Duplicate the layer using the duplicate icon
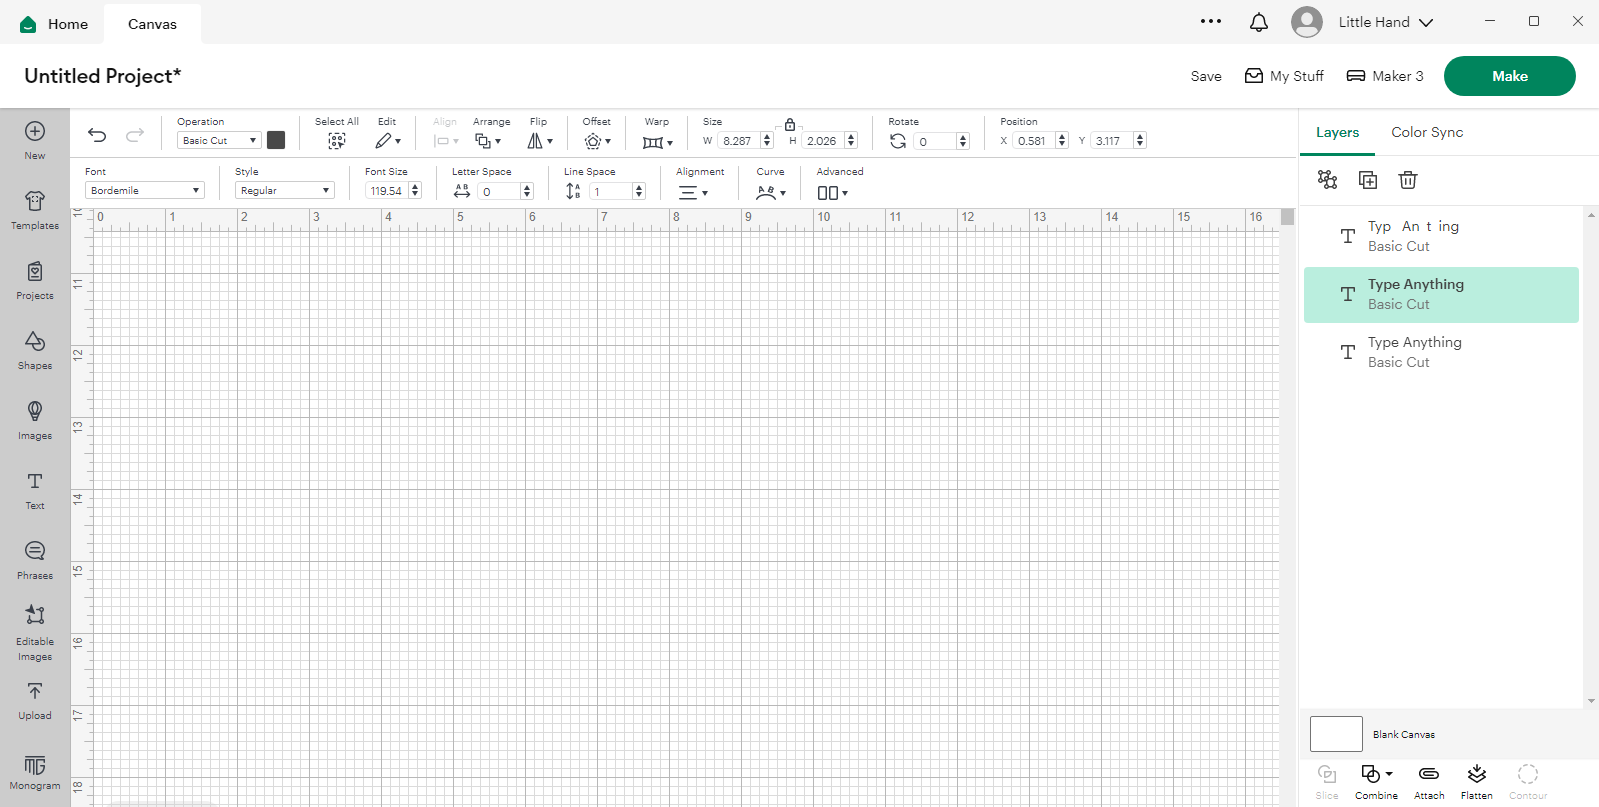 [x=1368, y=180]
